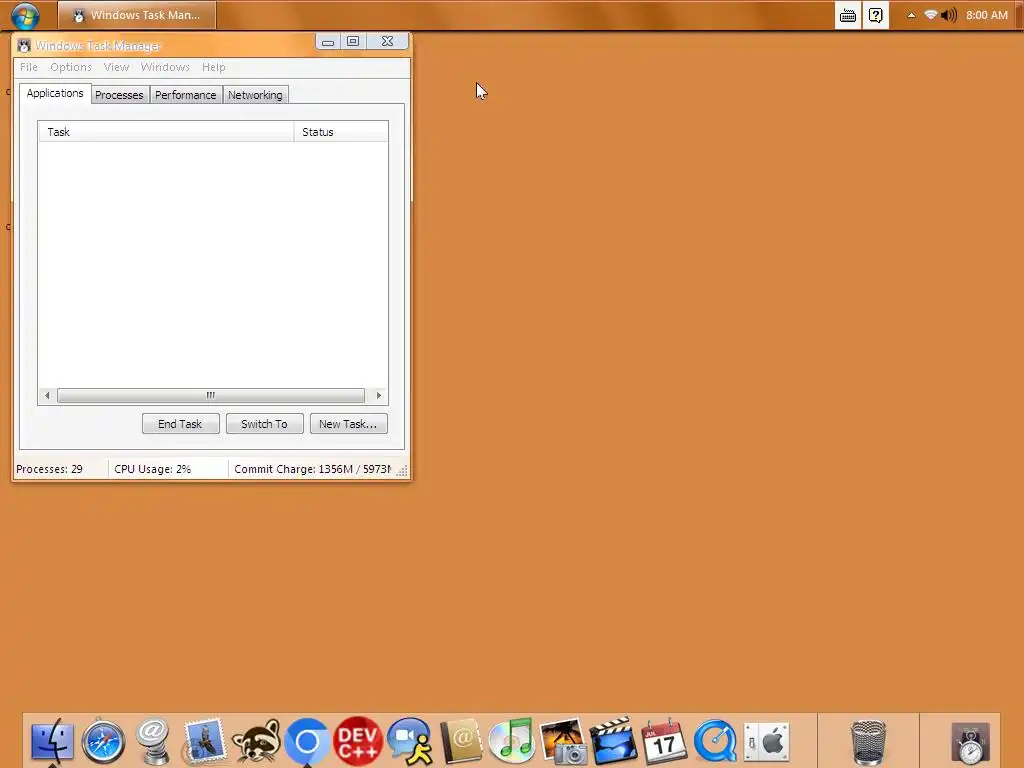Image resolution: width=1024 pixels, height=768 pixels.
Task: Open the blue circle app icon
Action: [307, 741]
